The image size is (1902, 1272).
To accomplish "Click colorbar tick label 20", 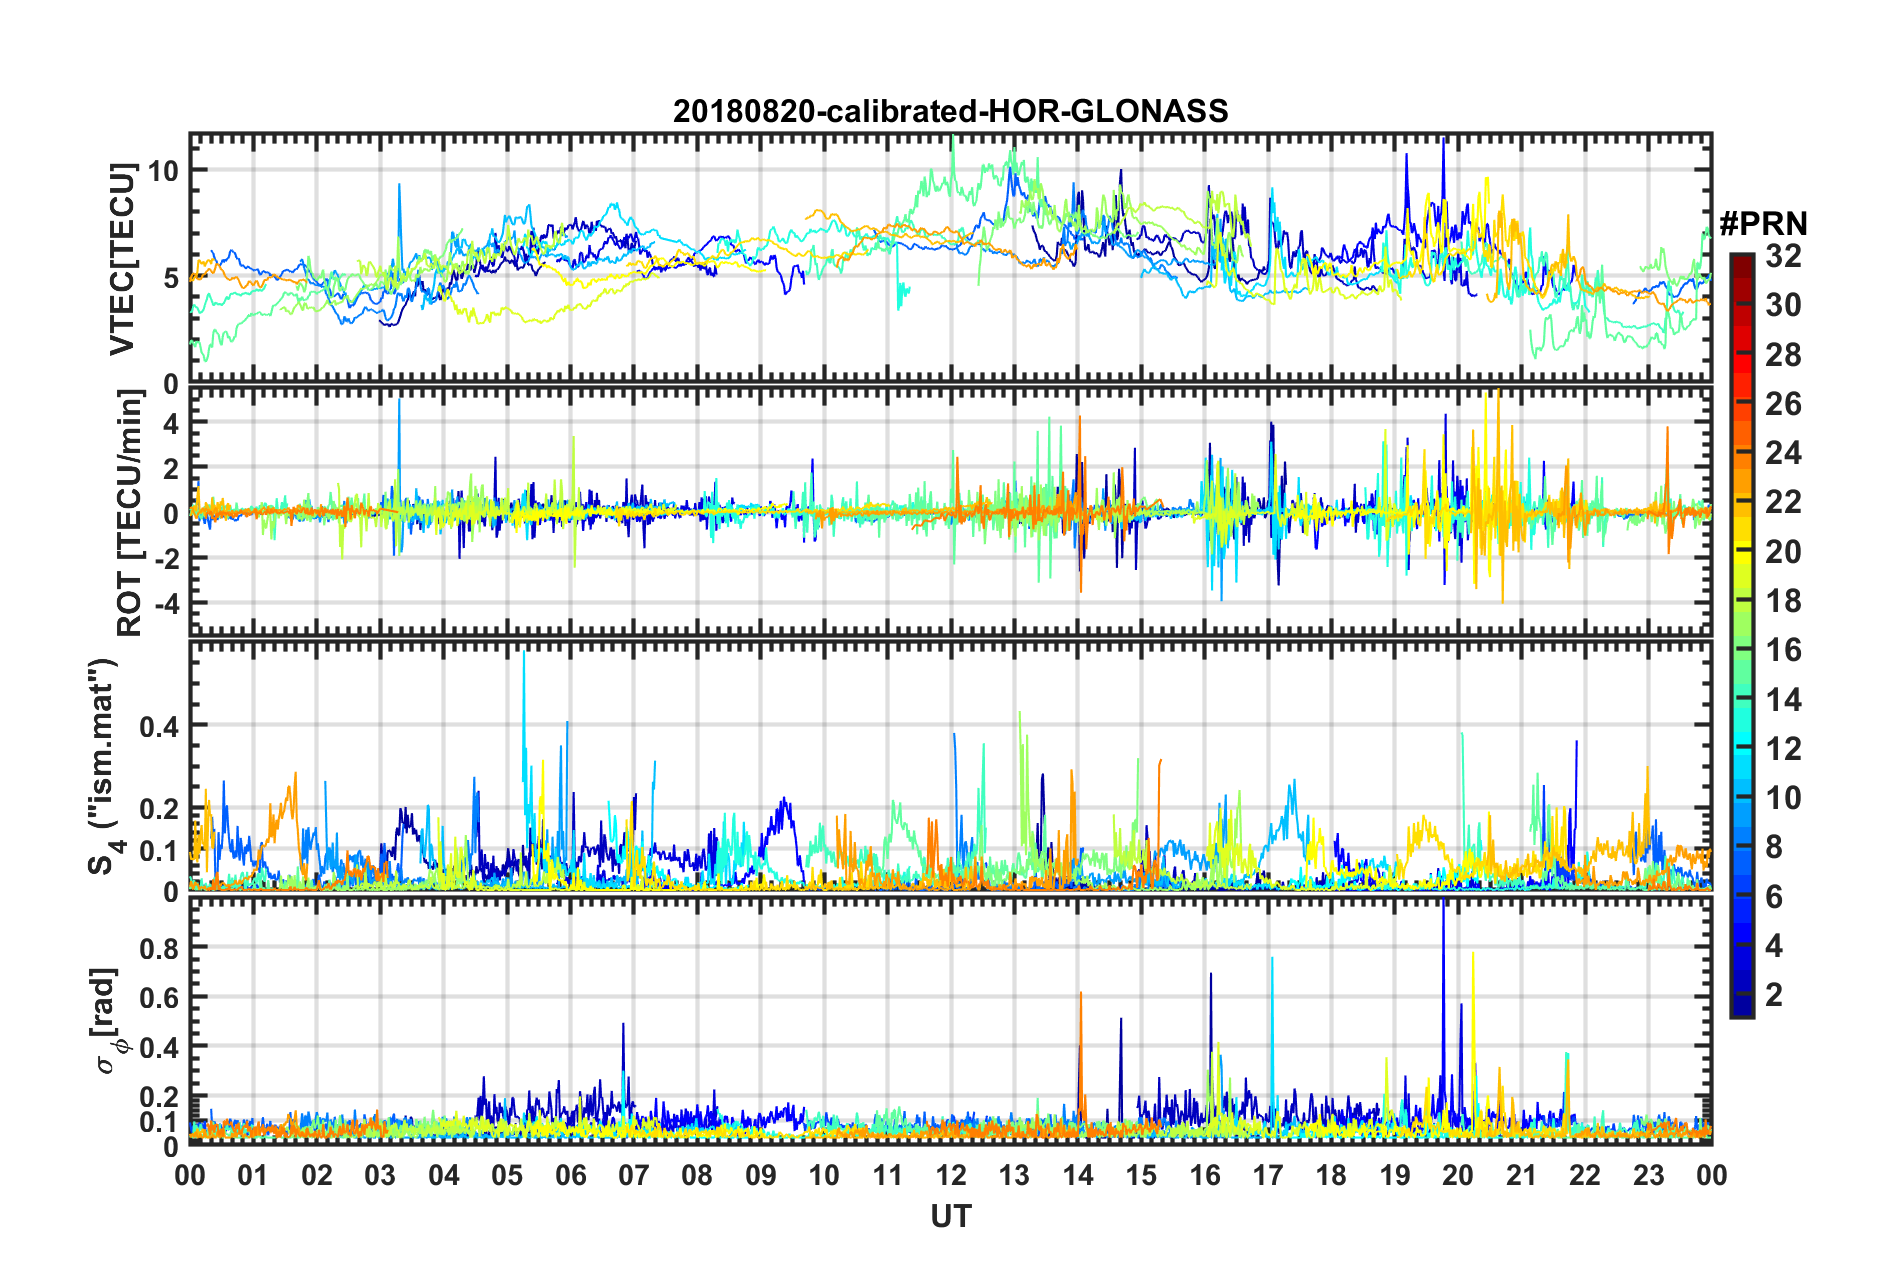I will [x=1783, y=552].
